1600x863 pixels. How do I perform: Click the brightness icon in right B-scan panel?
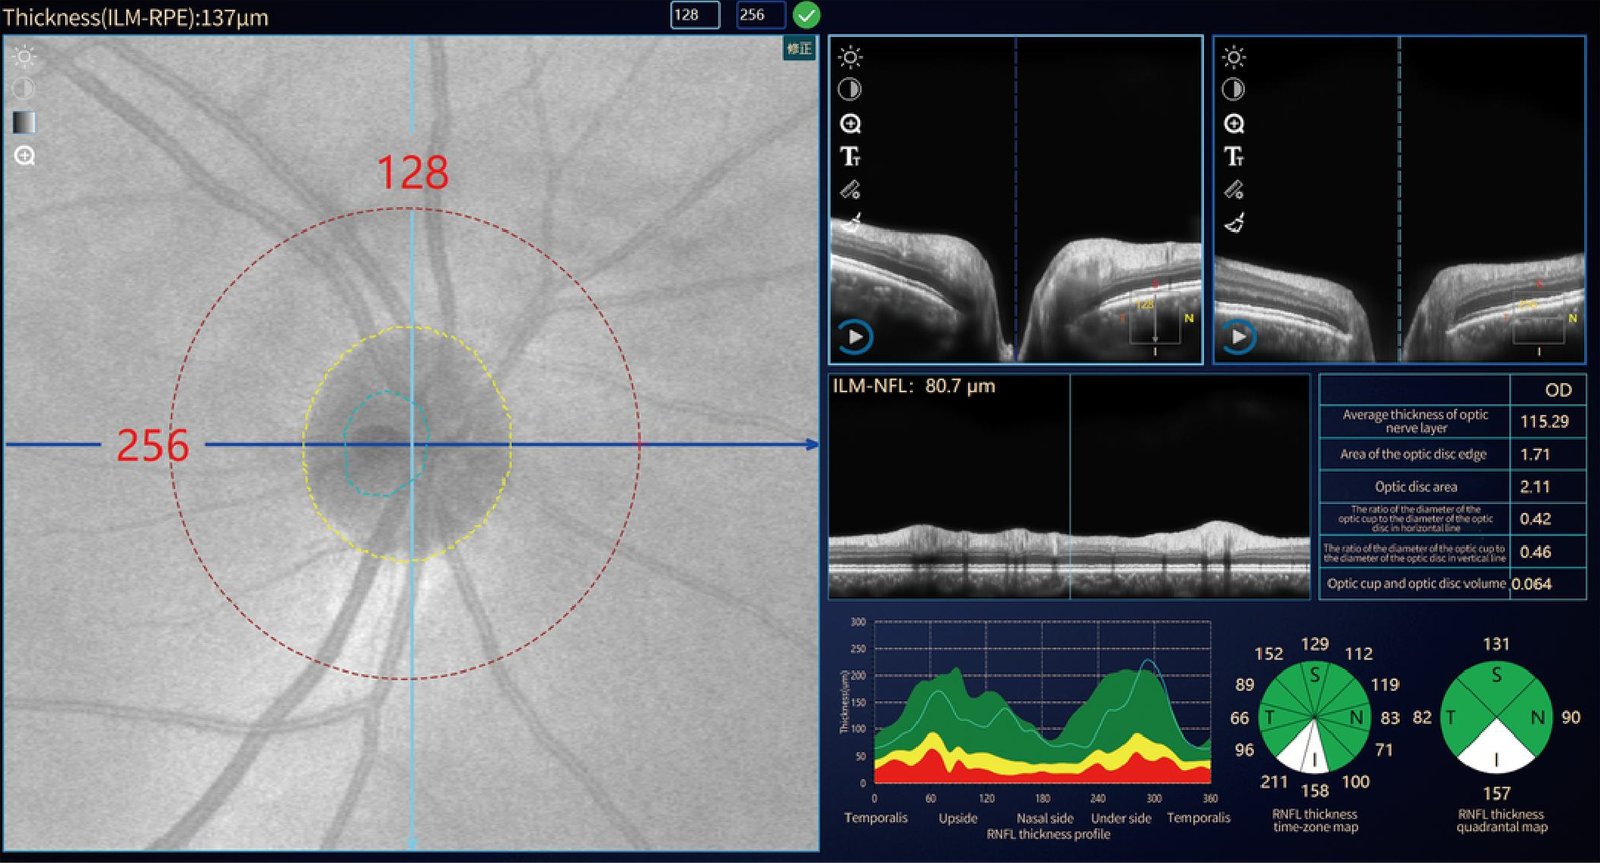[1234, 57]
